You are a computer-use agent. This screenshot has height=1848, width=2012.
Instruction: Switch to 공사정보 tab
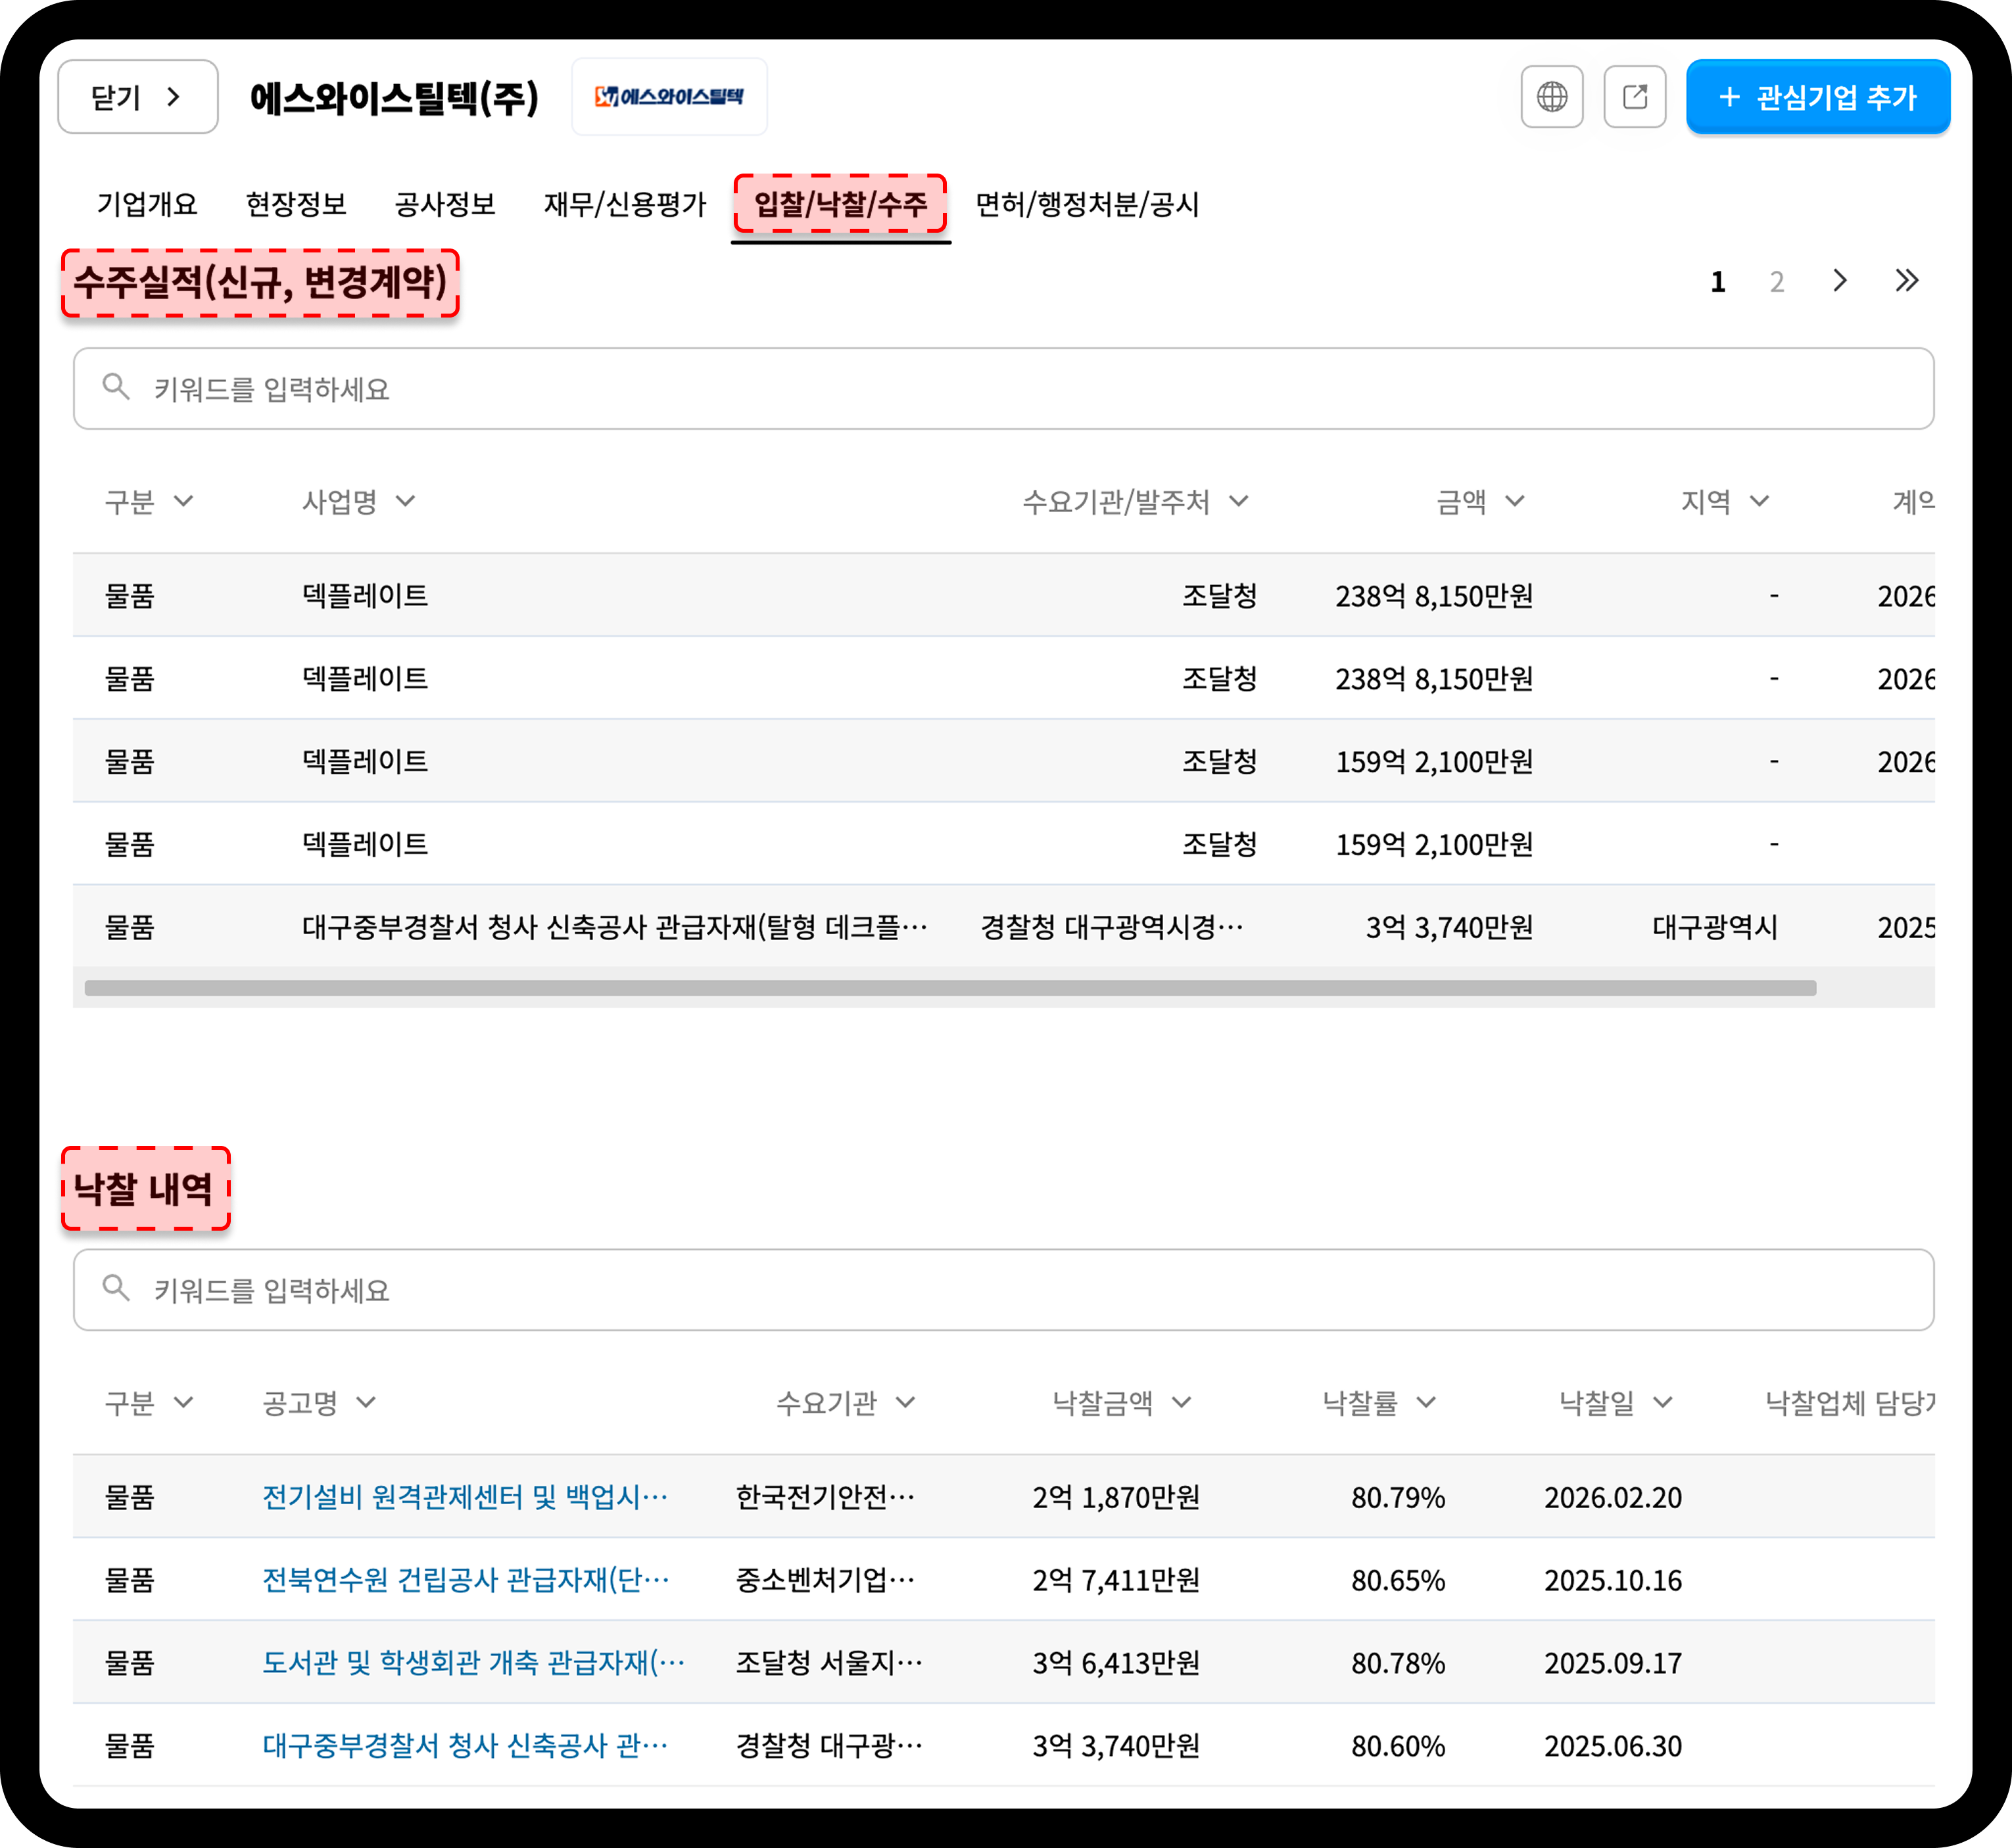pos(445,204)
